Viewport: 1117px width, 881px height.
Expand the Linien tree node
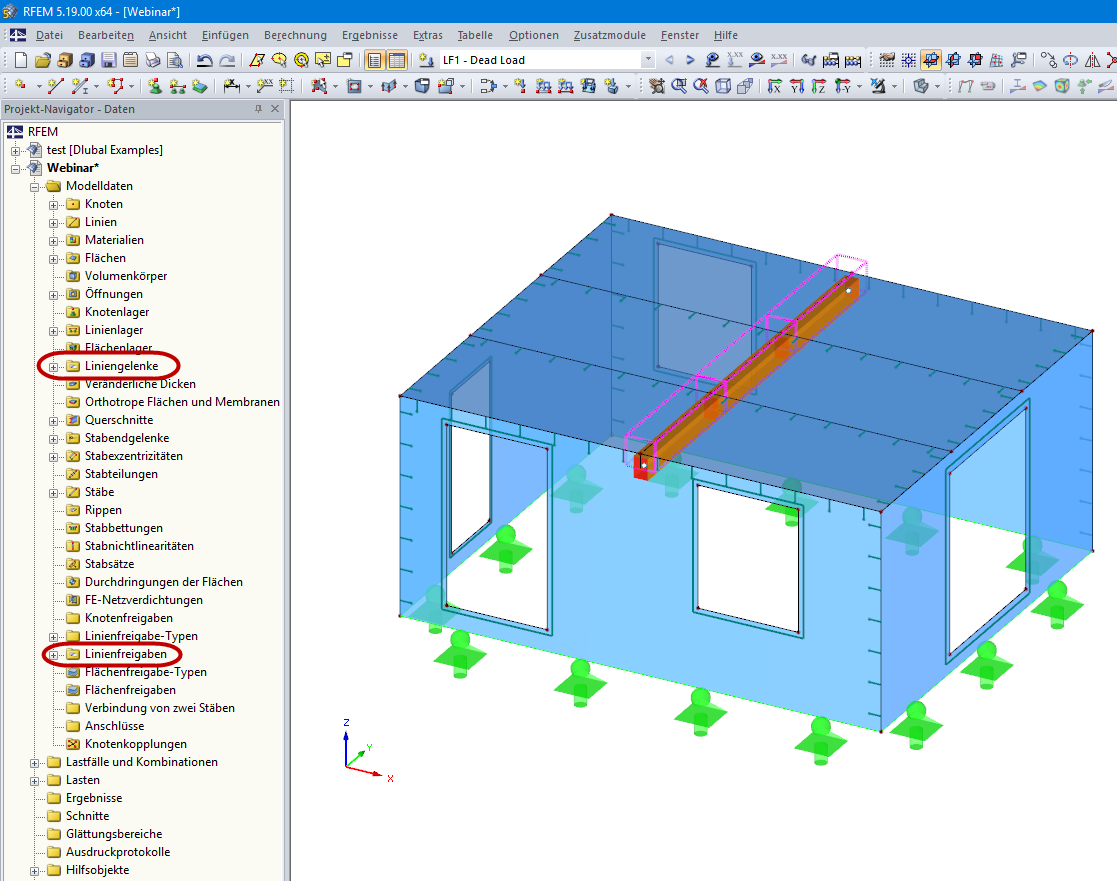coord(53,223)
